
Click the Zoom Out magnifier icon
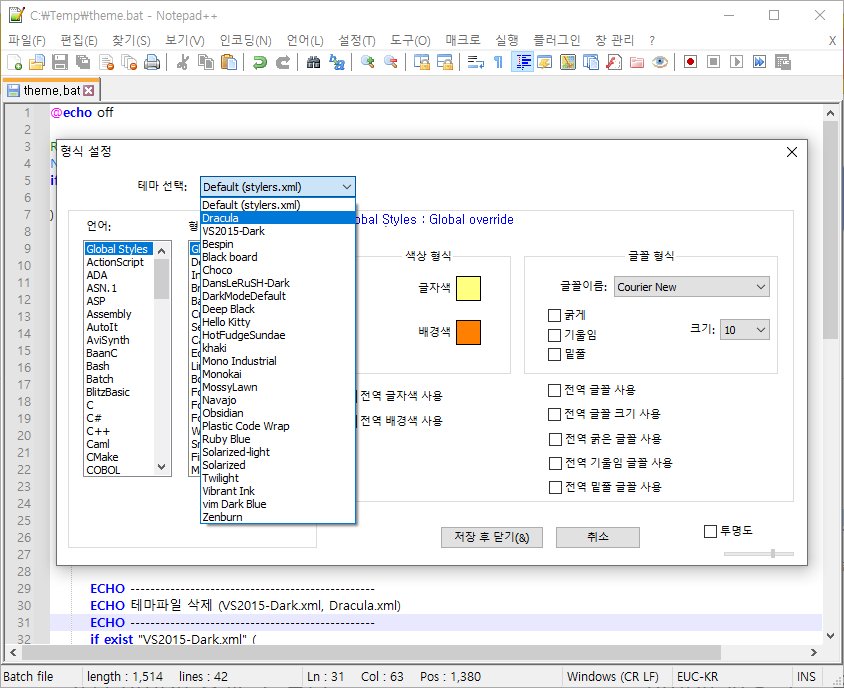391,62
